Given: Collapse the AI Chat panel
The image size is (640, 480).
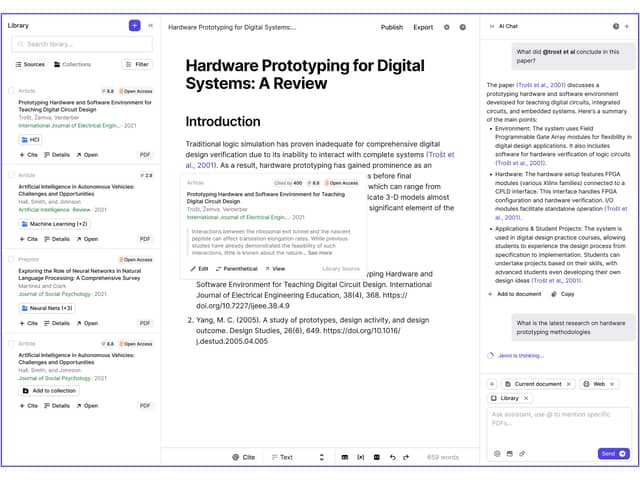Looking at the screenshot, I should coord(492,26).
